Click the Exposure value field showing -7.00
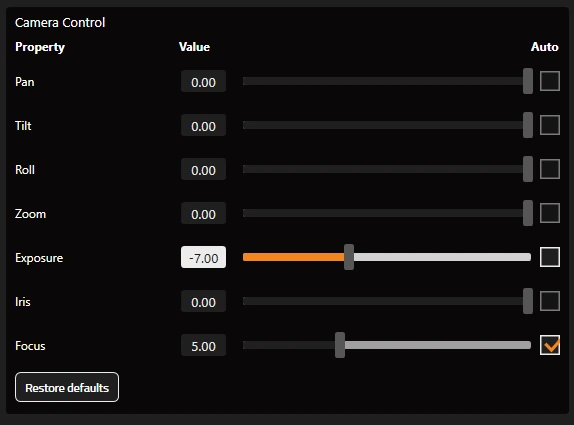The height and width of the screenshot is (425, 574). [x=204, y=257]
